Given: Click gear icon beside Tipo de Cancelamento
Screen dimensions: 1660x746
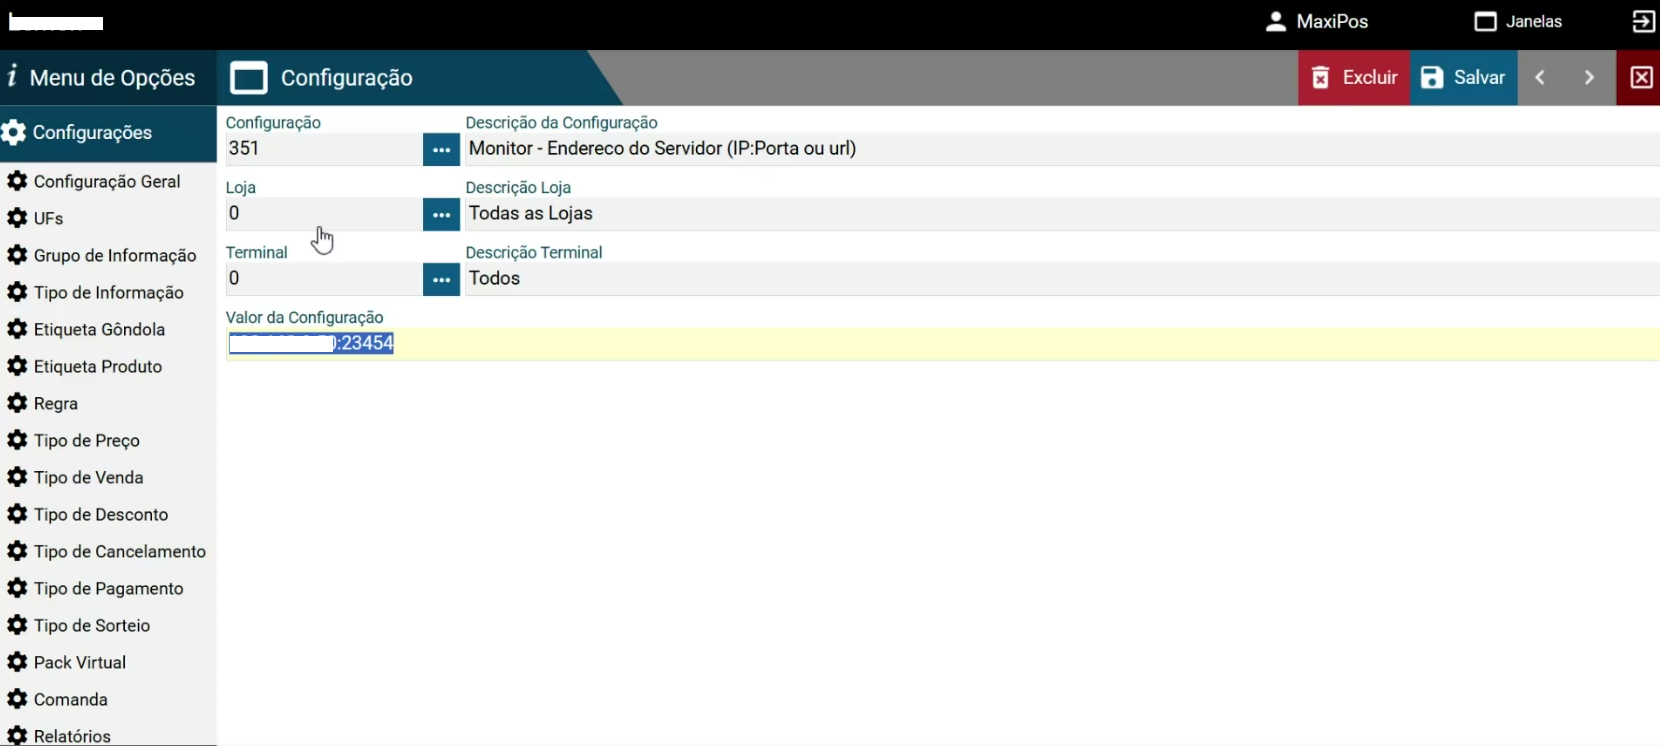Looking at the screenshot, I should point(17,551).
